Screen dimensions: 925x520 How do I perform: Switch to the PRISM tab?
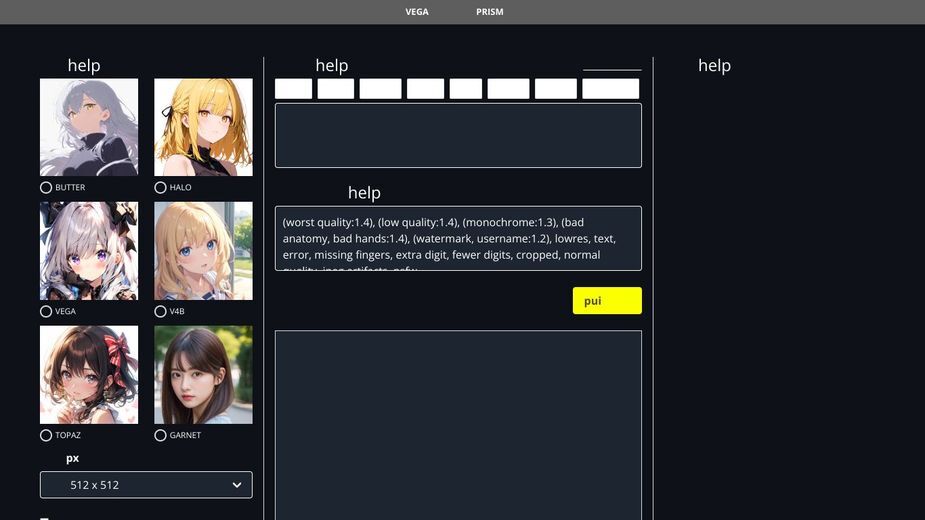[490, 12]
